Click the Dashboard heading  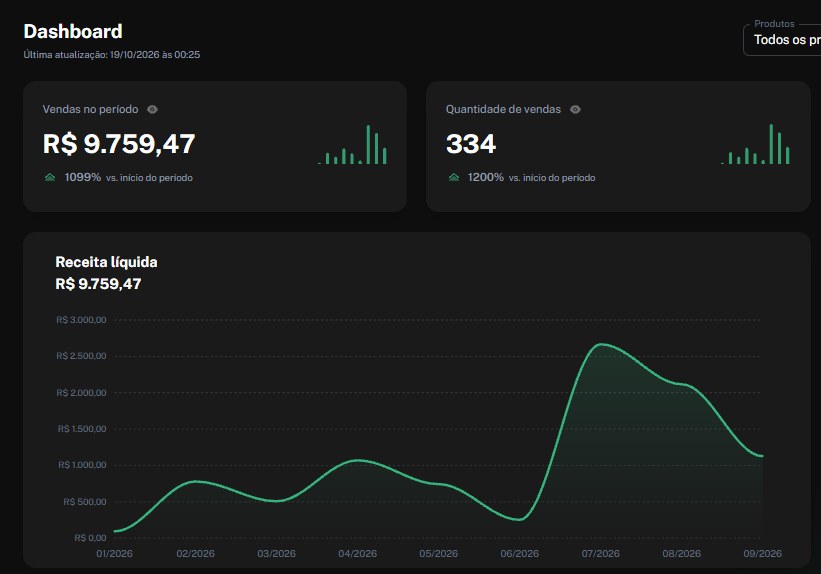[73, 31]
